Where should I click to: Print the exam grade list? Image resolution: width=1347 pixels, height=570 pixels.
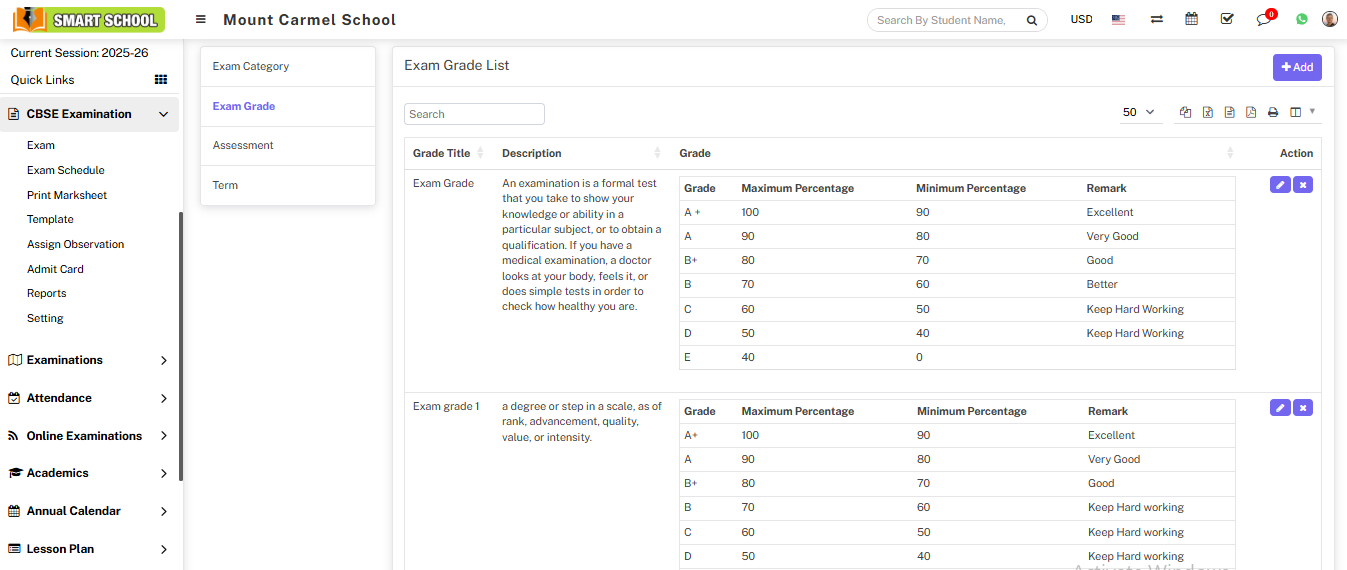point(1273,113)
